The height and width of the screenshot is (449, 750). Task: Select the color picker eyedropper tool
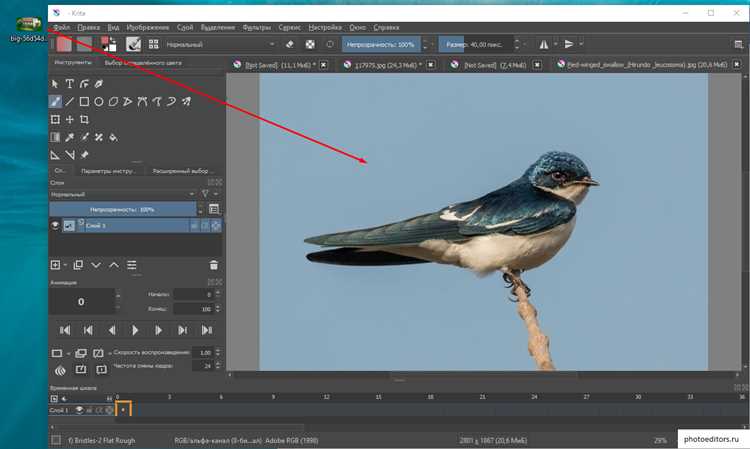coord(70,137)
